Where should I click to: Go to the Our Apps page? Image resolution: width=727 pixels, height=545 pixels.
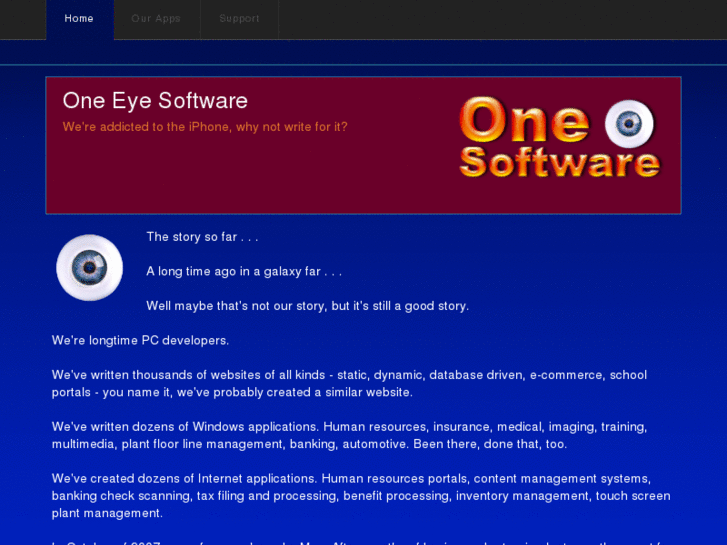click(156, 19)
